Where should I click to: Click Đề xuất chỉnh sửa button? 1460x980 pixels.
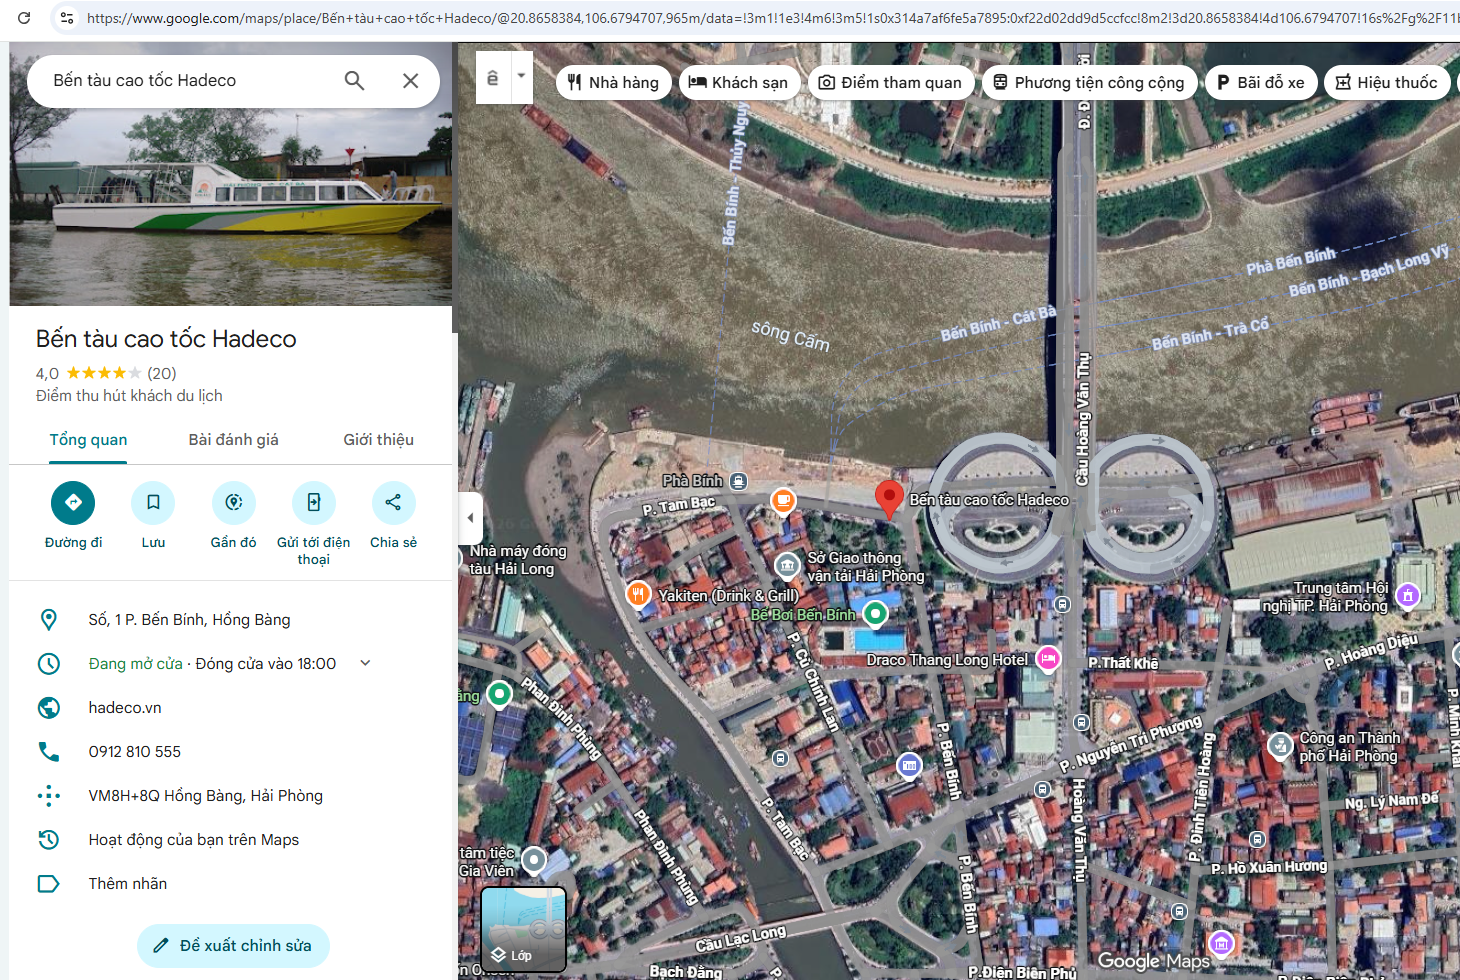pyautogui.click(x=233, y=946)
